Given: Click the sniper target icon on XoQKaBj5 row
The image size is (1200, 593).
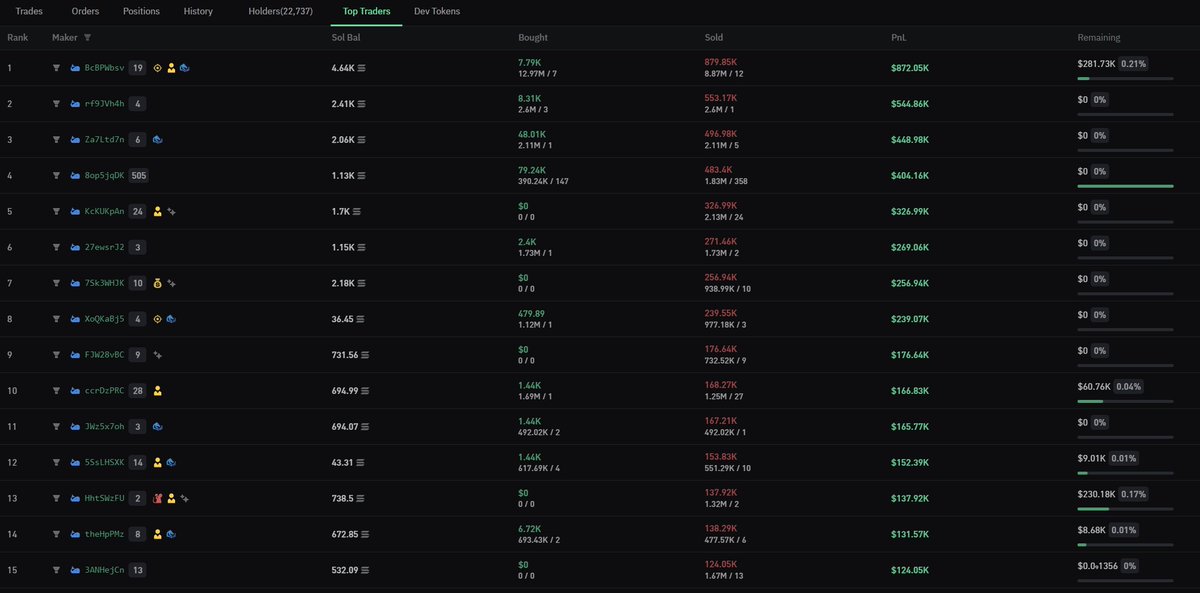Looking at the screenshot, I should click(x=158, y=319).
